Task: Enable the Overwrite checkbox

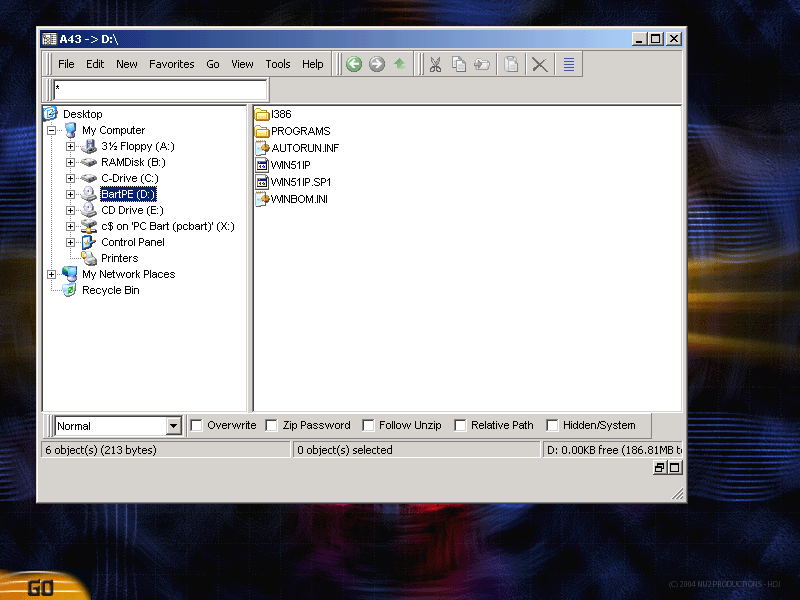Action: tap(196, 425)
